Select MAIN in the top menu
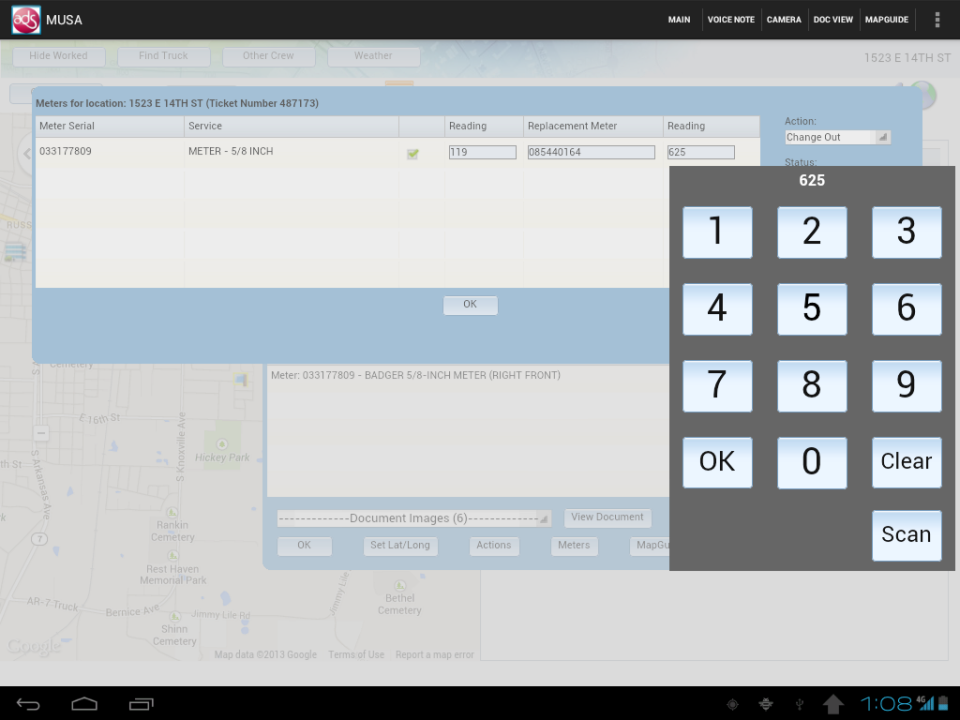960x720 pixels. [x=679, y=19]
